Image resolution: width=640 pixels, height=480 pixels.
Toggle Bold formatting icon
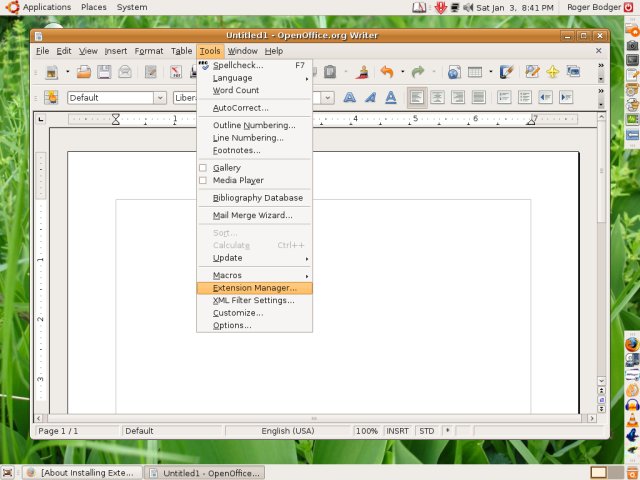[x=350, y=98]
